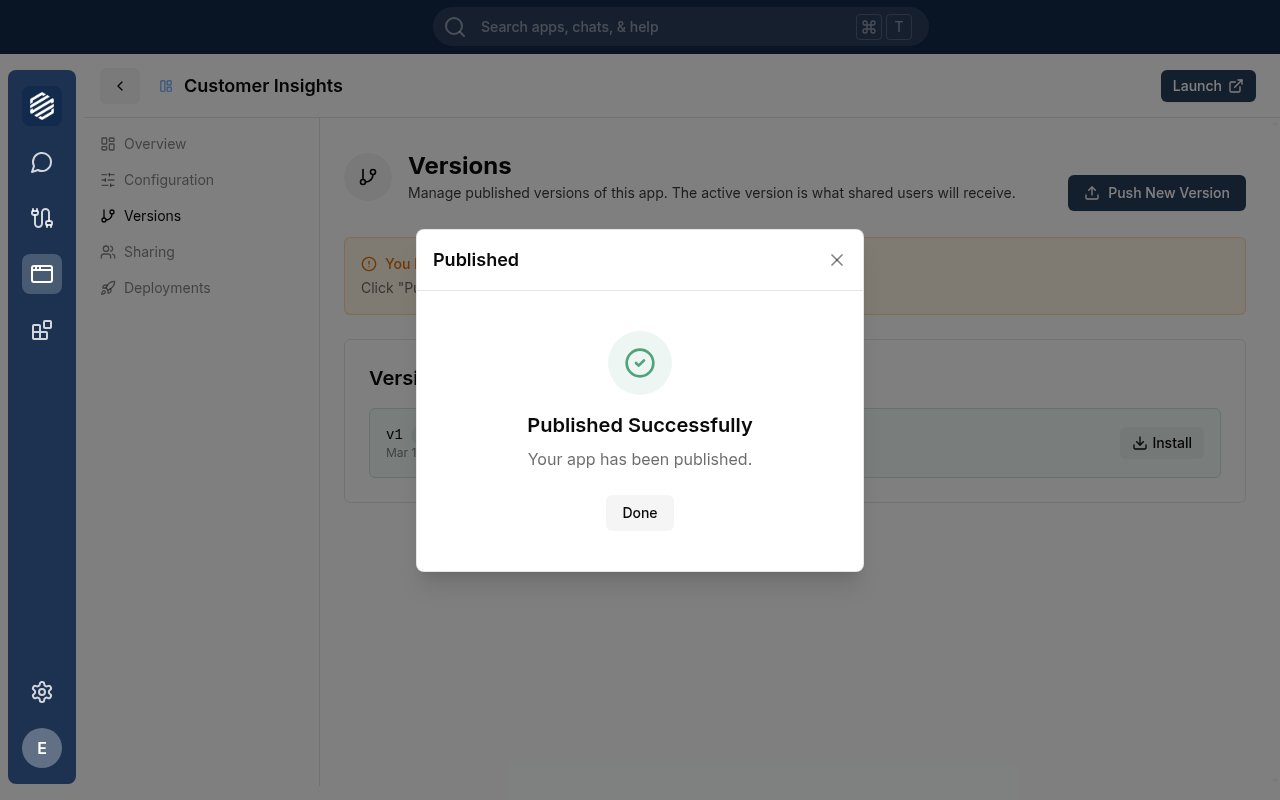Go back with the chevron button

pyautogui.click(x=120, y=86)
